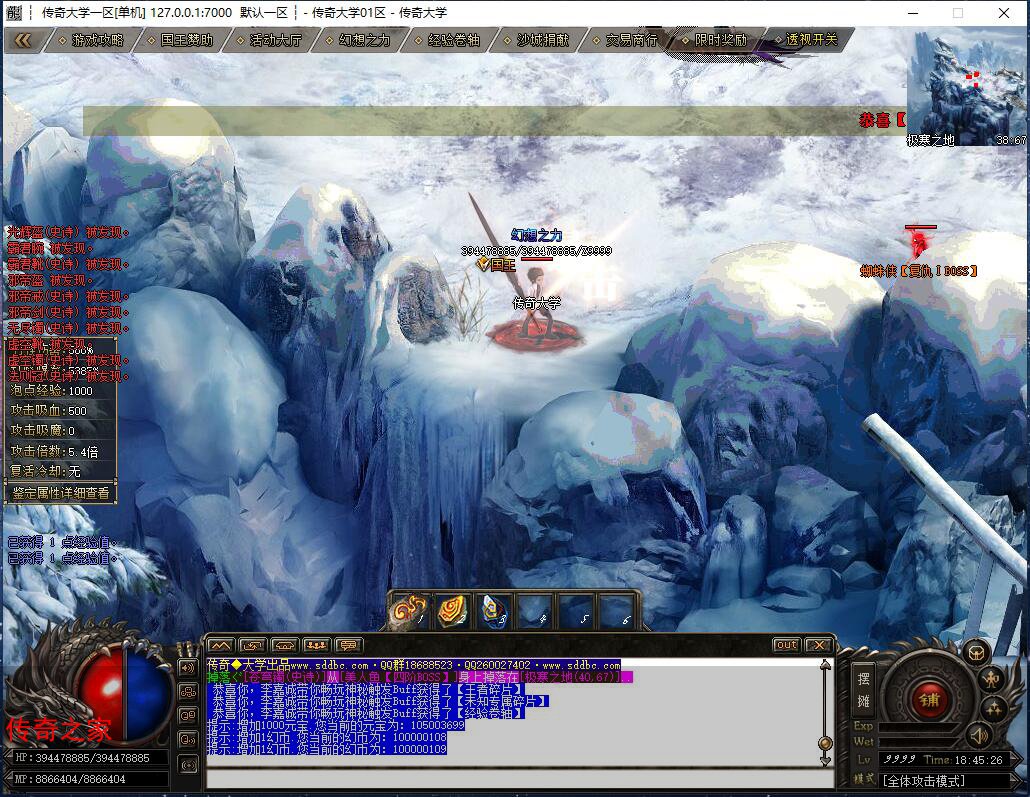Screen dimensions: 1030x797
Task: Select empty hotbar slot 5
Action: (x=578, y=610)
